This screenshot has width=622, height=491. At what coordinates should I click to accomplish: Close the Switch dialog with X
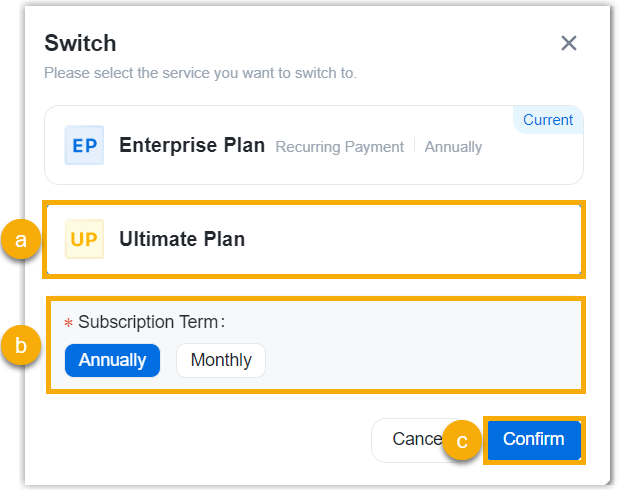[569, 43]
